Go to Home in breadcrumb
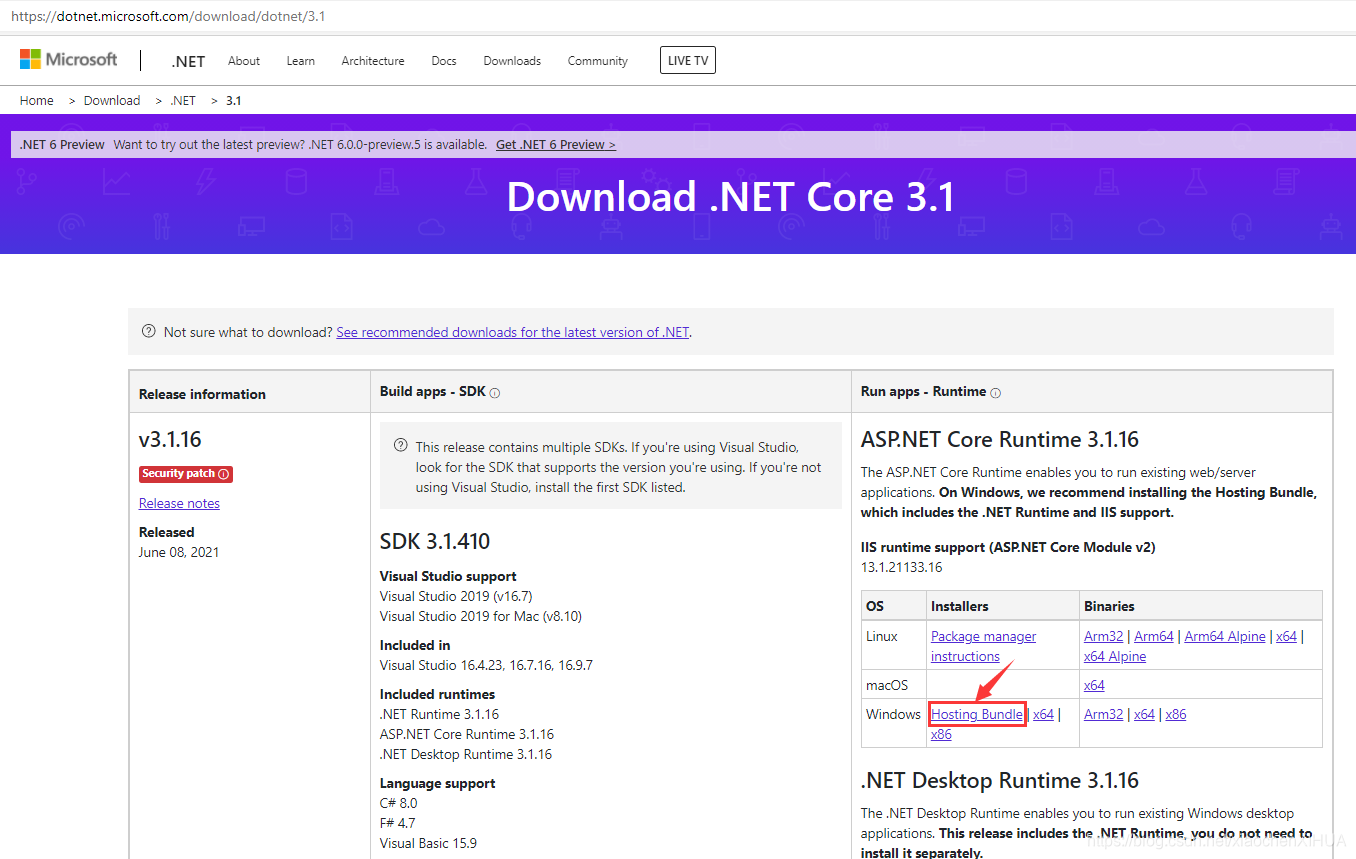This screenshot has width=1356, height=859. pos(37,101)
